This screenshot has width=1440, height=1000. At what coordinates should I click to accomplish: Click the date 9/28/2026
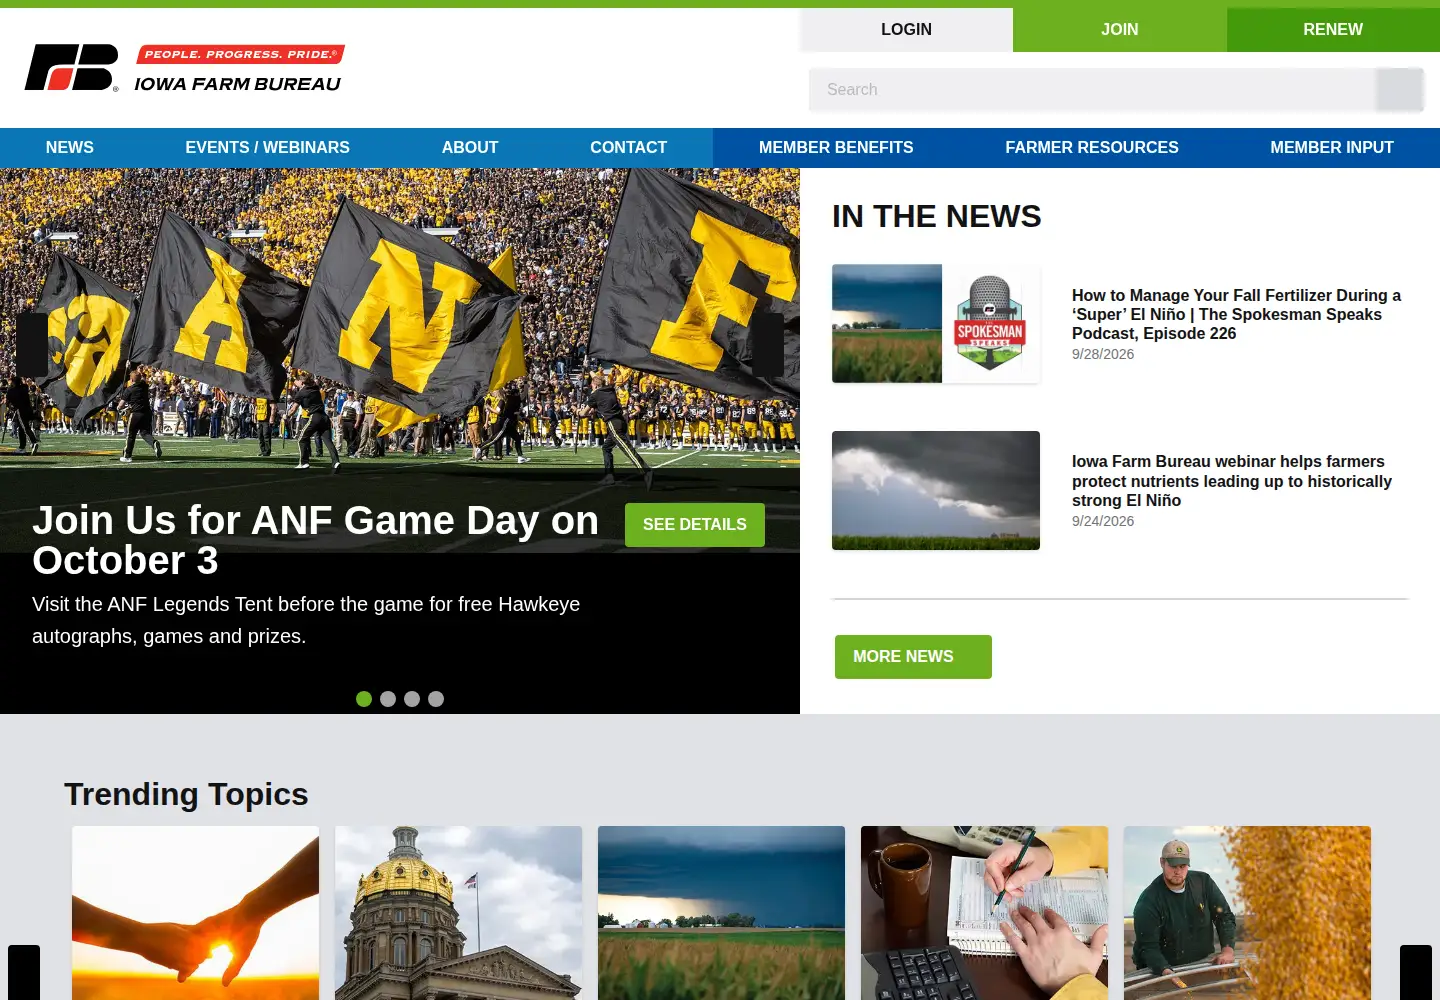click(1103, 354)
